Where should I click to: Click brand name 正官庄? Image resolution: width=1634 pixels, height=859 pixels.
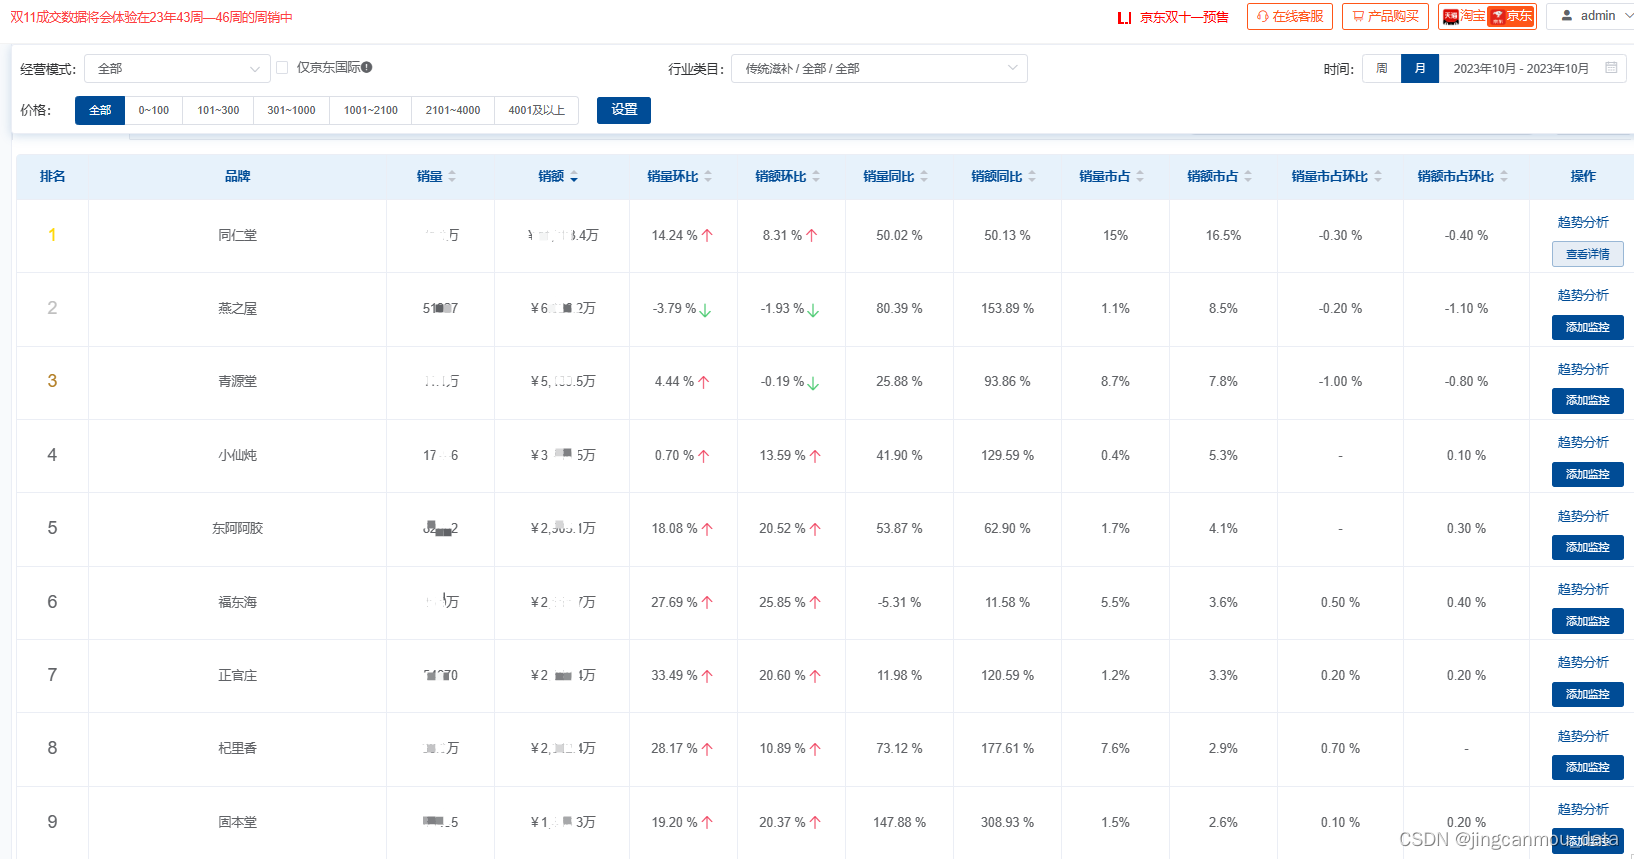(x=237, y=675)
